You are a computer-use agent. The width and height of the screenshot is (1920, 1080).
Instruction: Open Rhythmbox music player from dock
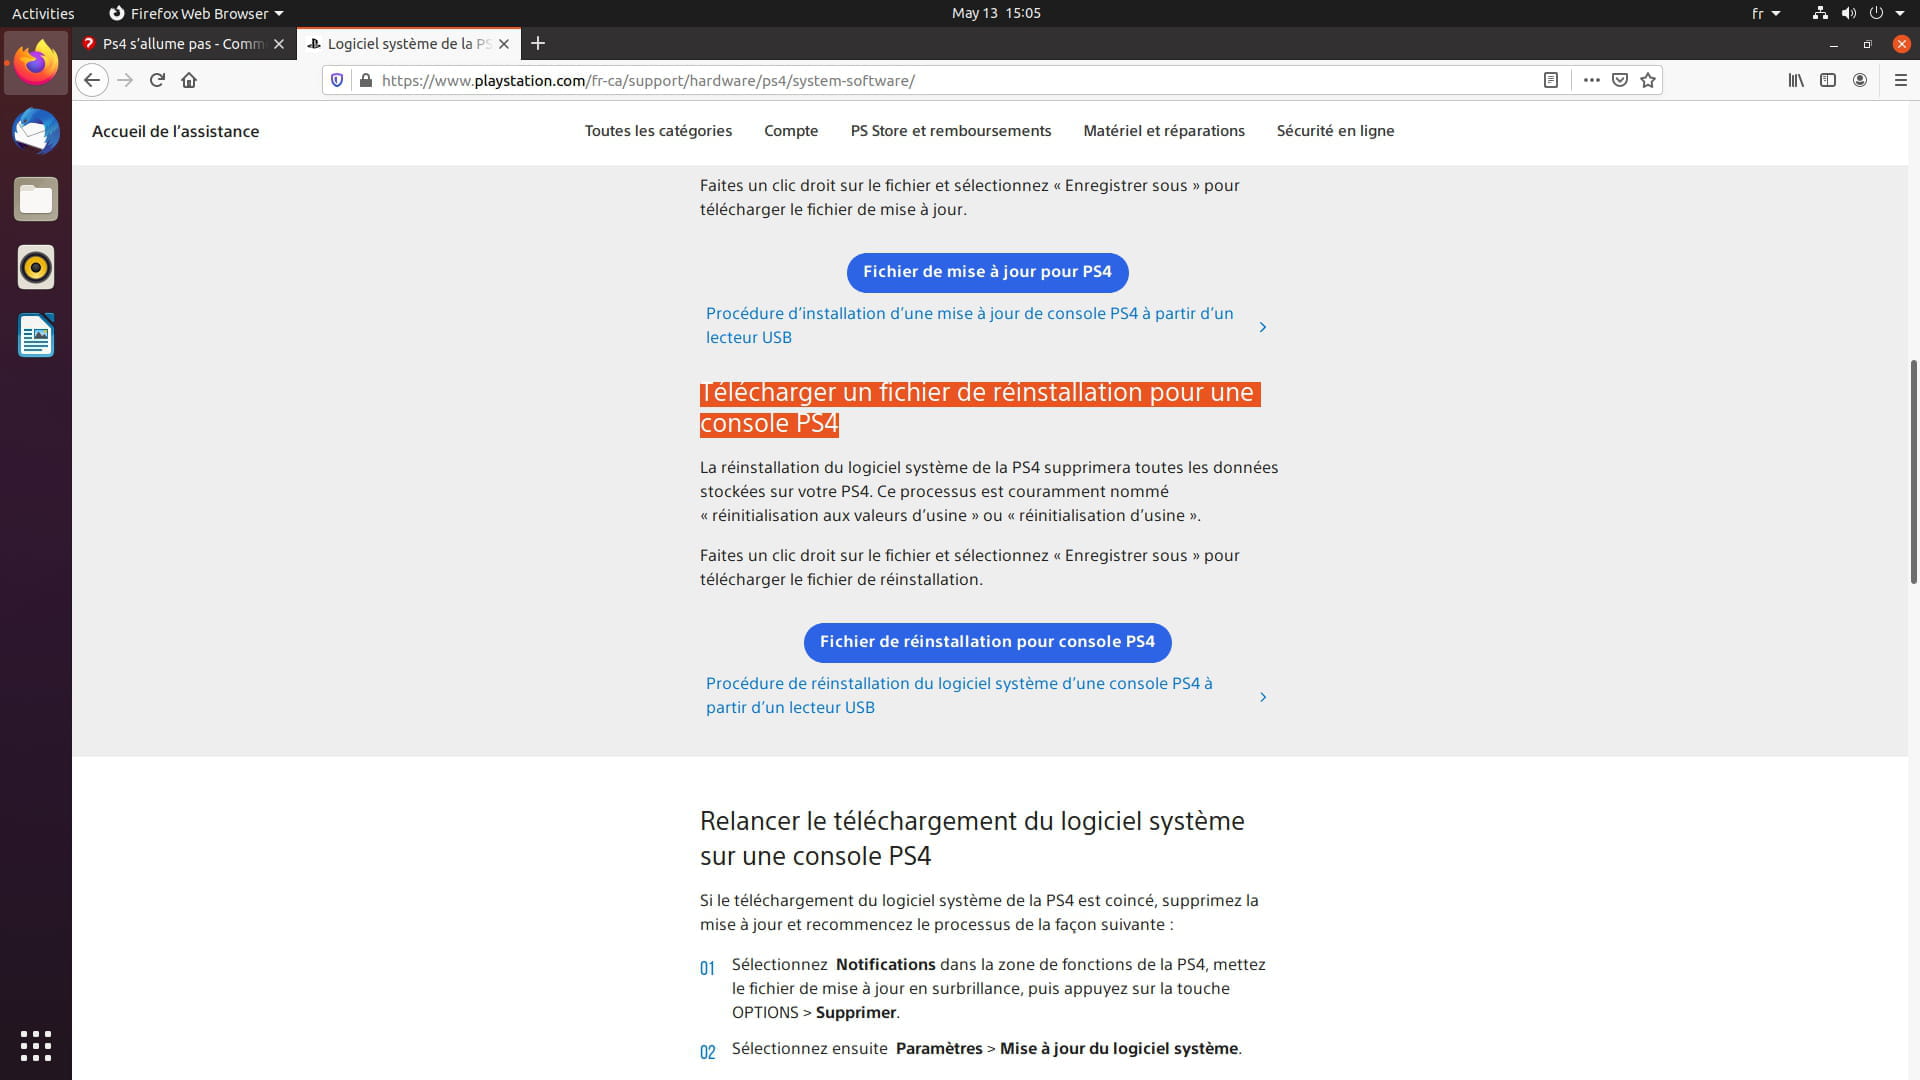(x=36, y=267)
